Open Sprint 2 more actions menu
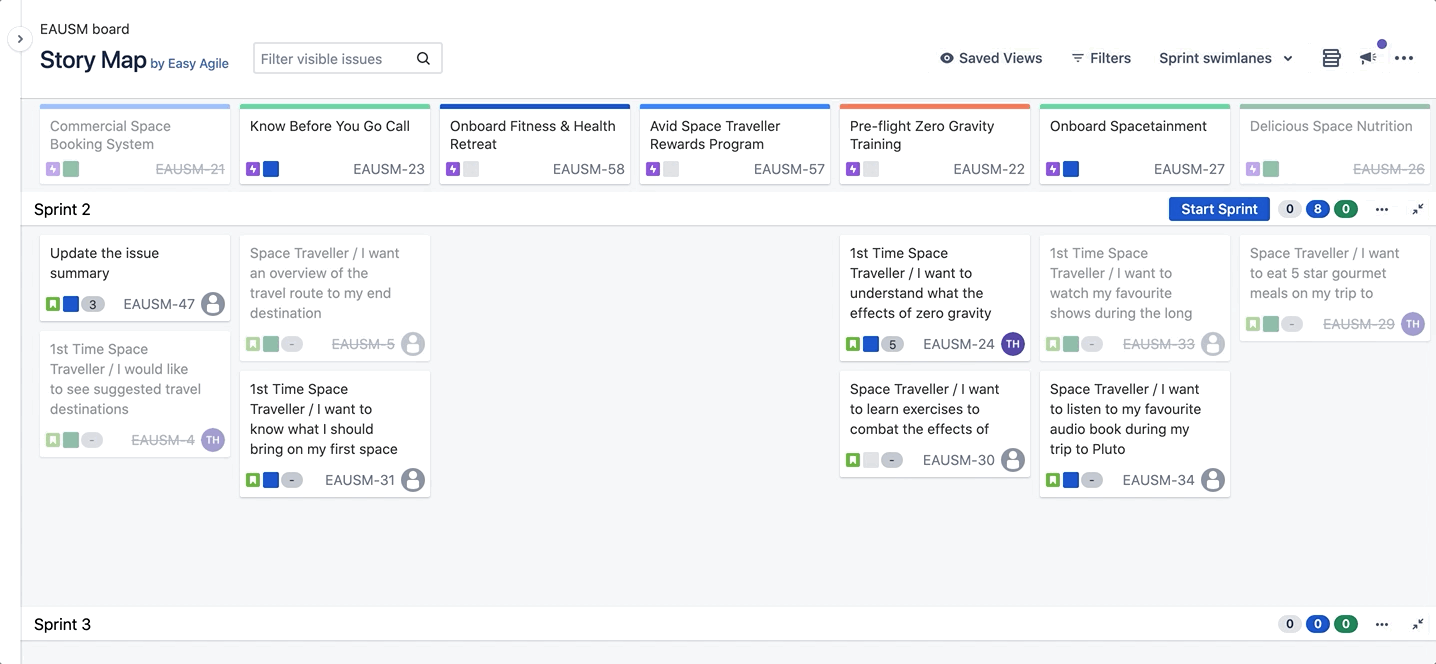Image resolution: width=1436 pixels, height=664 pixels. [1382, 209]
